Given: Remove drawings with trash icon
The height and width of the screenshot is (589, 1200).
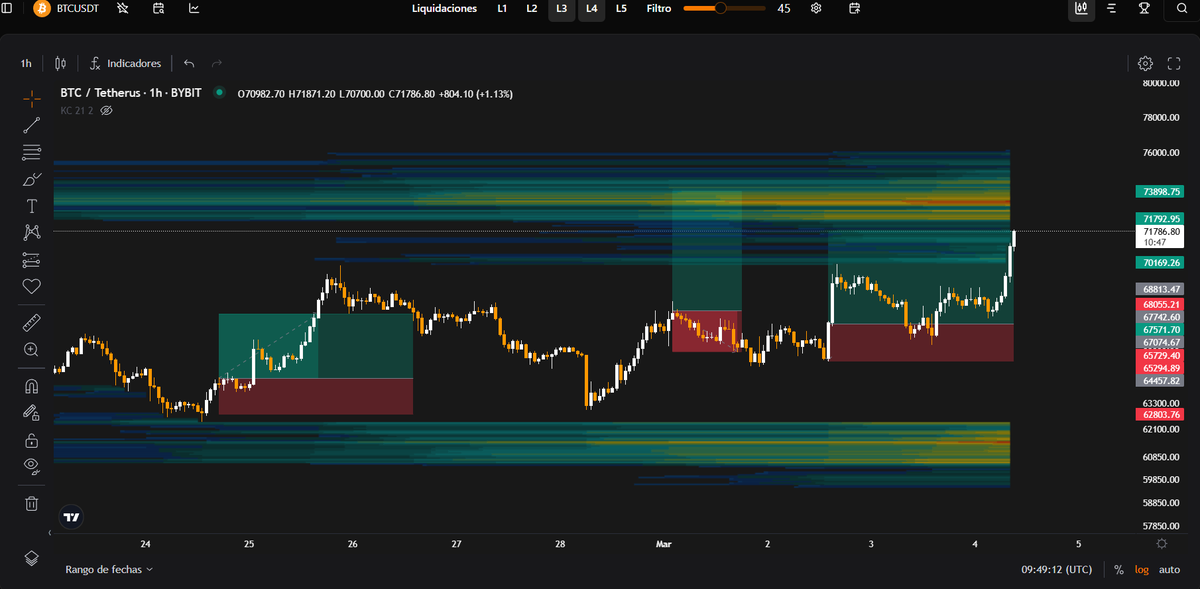Looking at the screenshot, I should (x=32, y=503).
